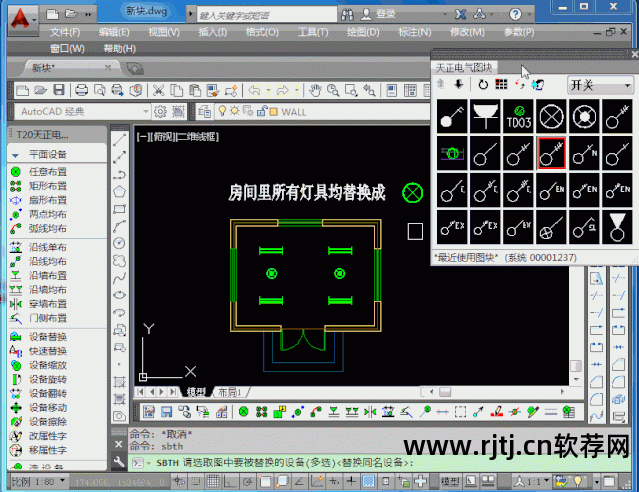
Task: Select the red-highlighted switch block
Action: 551,153
